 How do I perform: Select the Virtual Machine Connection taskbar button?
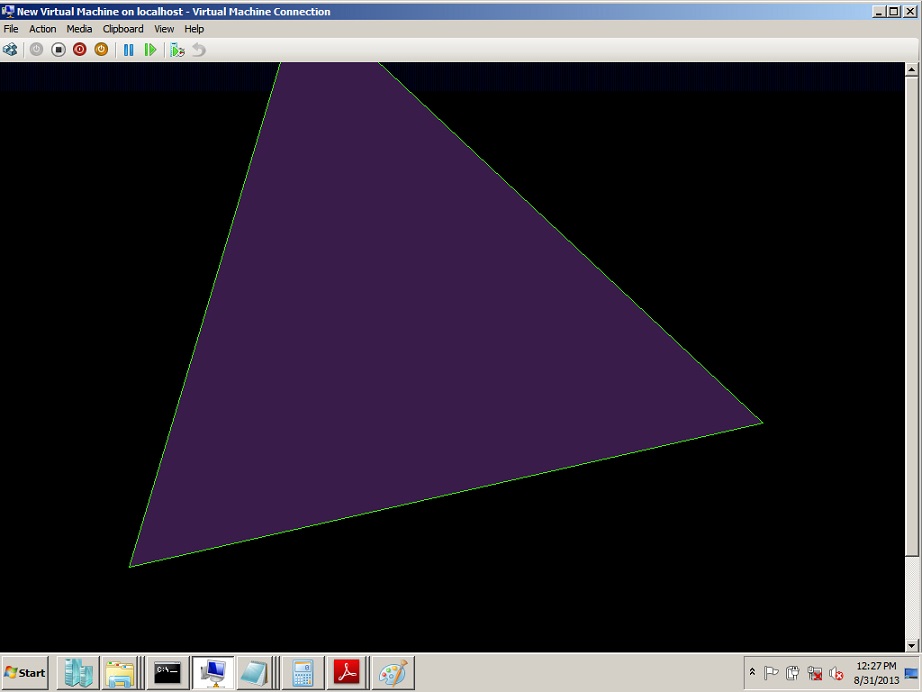213,673
